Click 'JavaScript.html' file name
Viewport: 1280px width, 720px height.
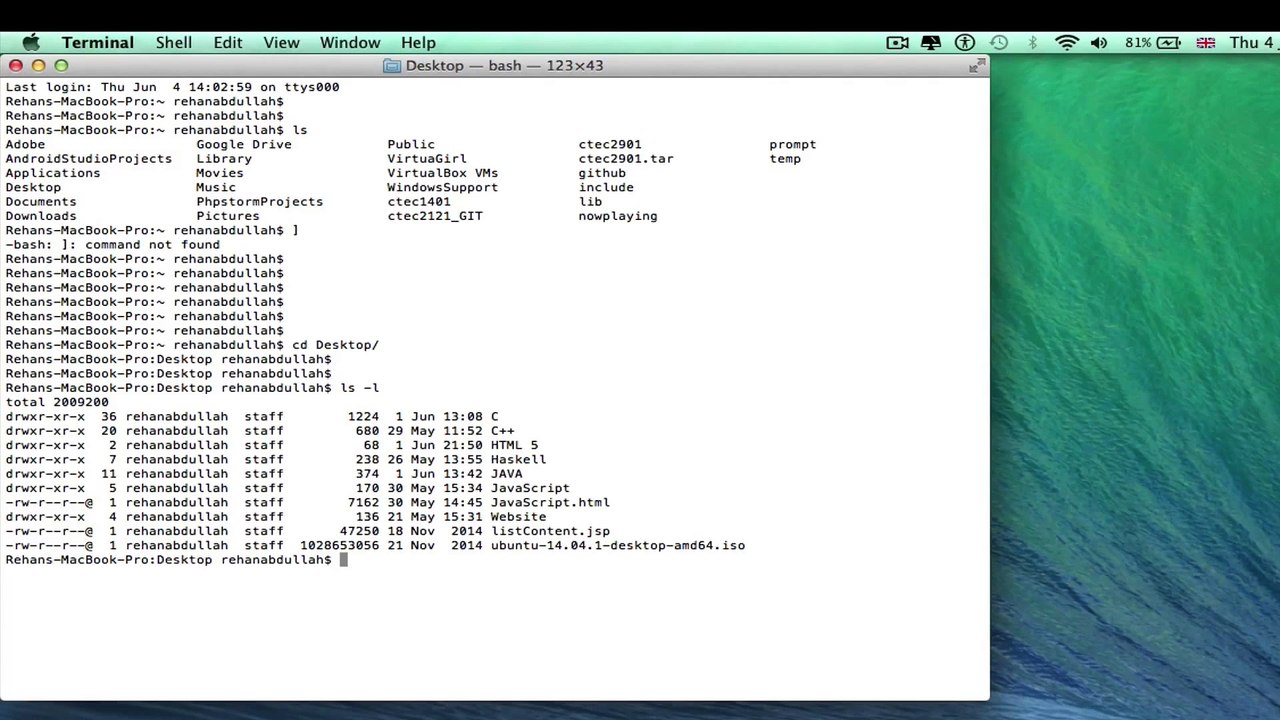click(551, 503)
